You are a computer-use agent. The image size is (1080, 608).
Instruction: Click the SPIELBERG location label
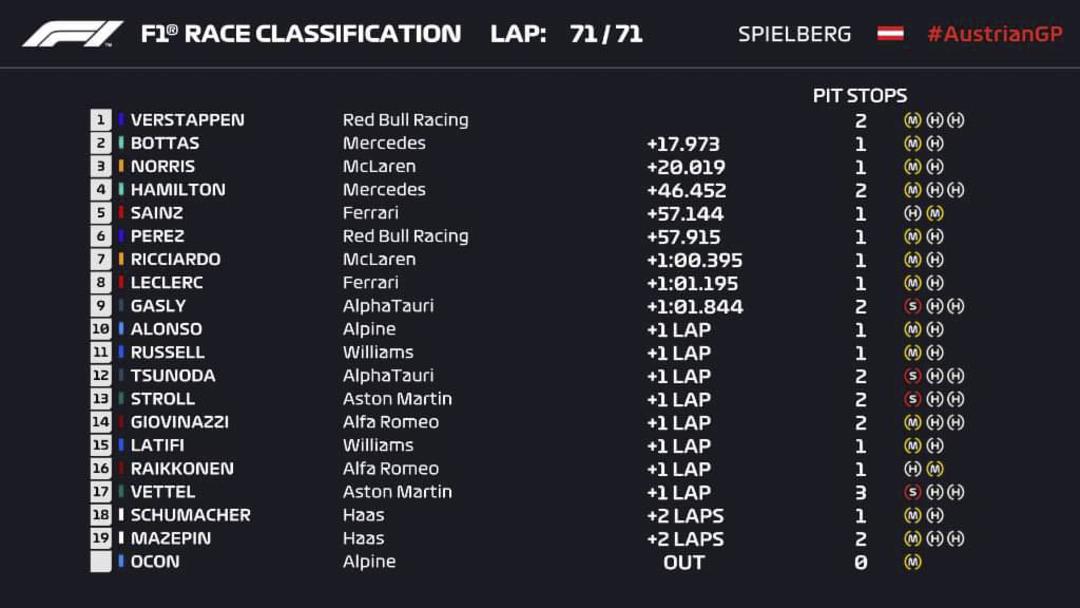(794, 34)
